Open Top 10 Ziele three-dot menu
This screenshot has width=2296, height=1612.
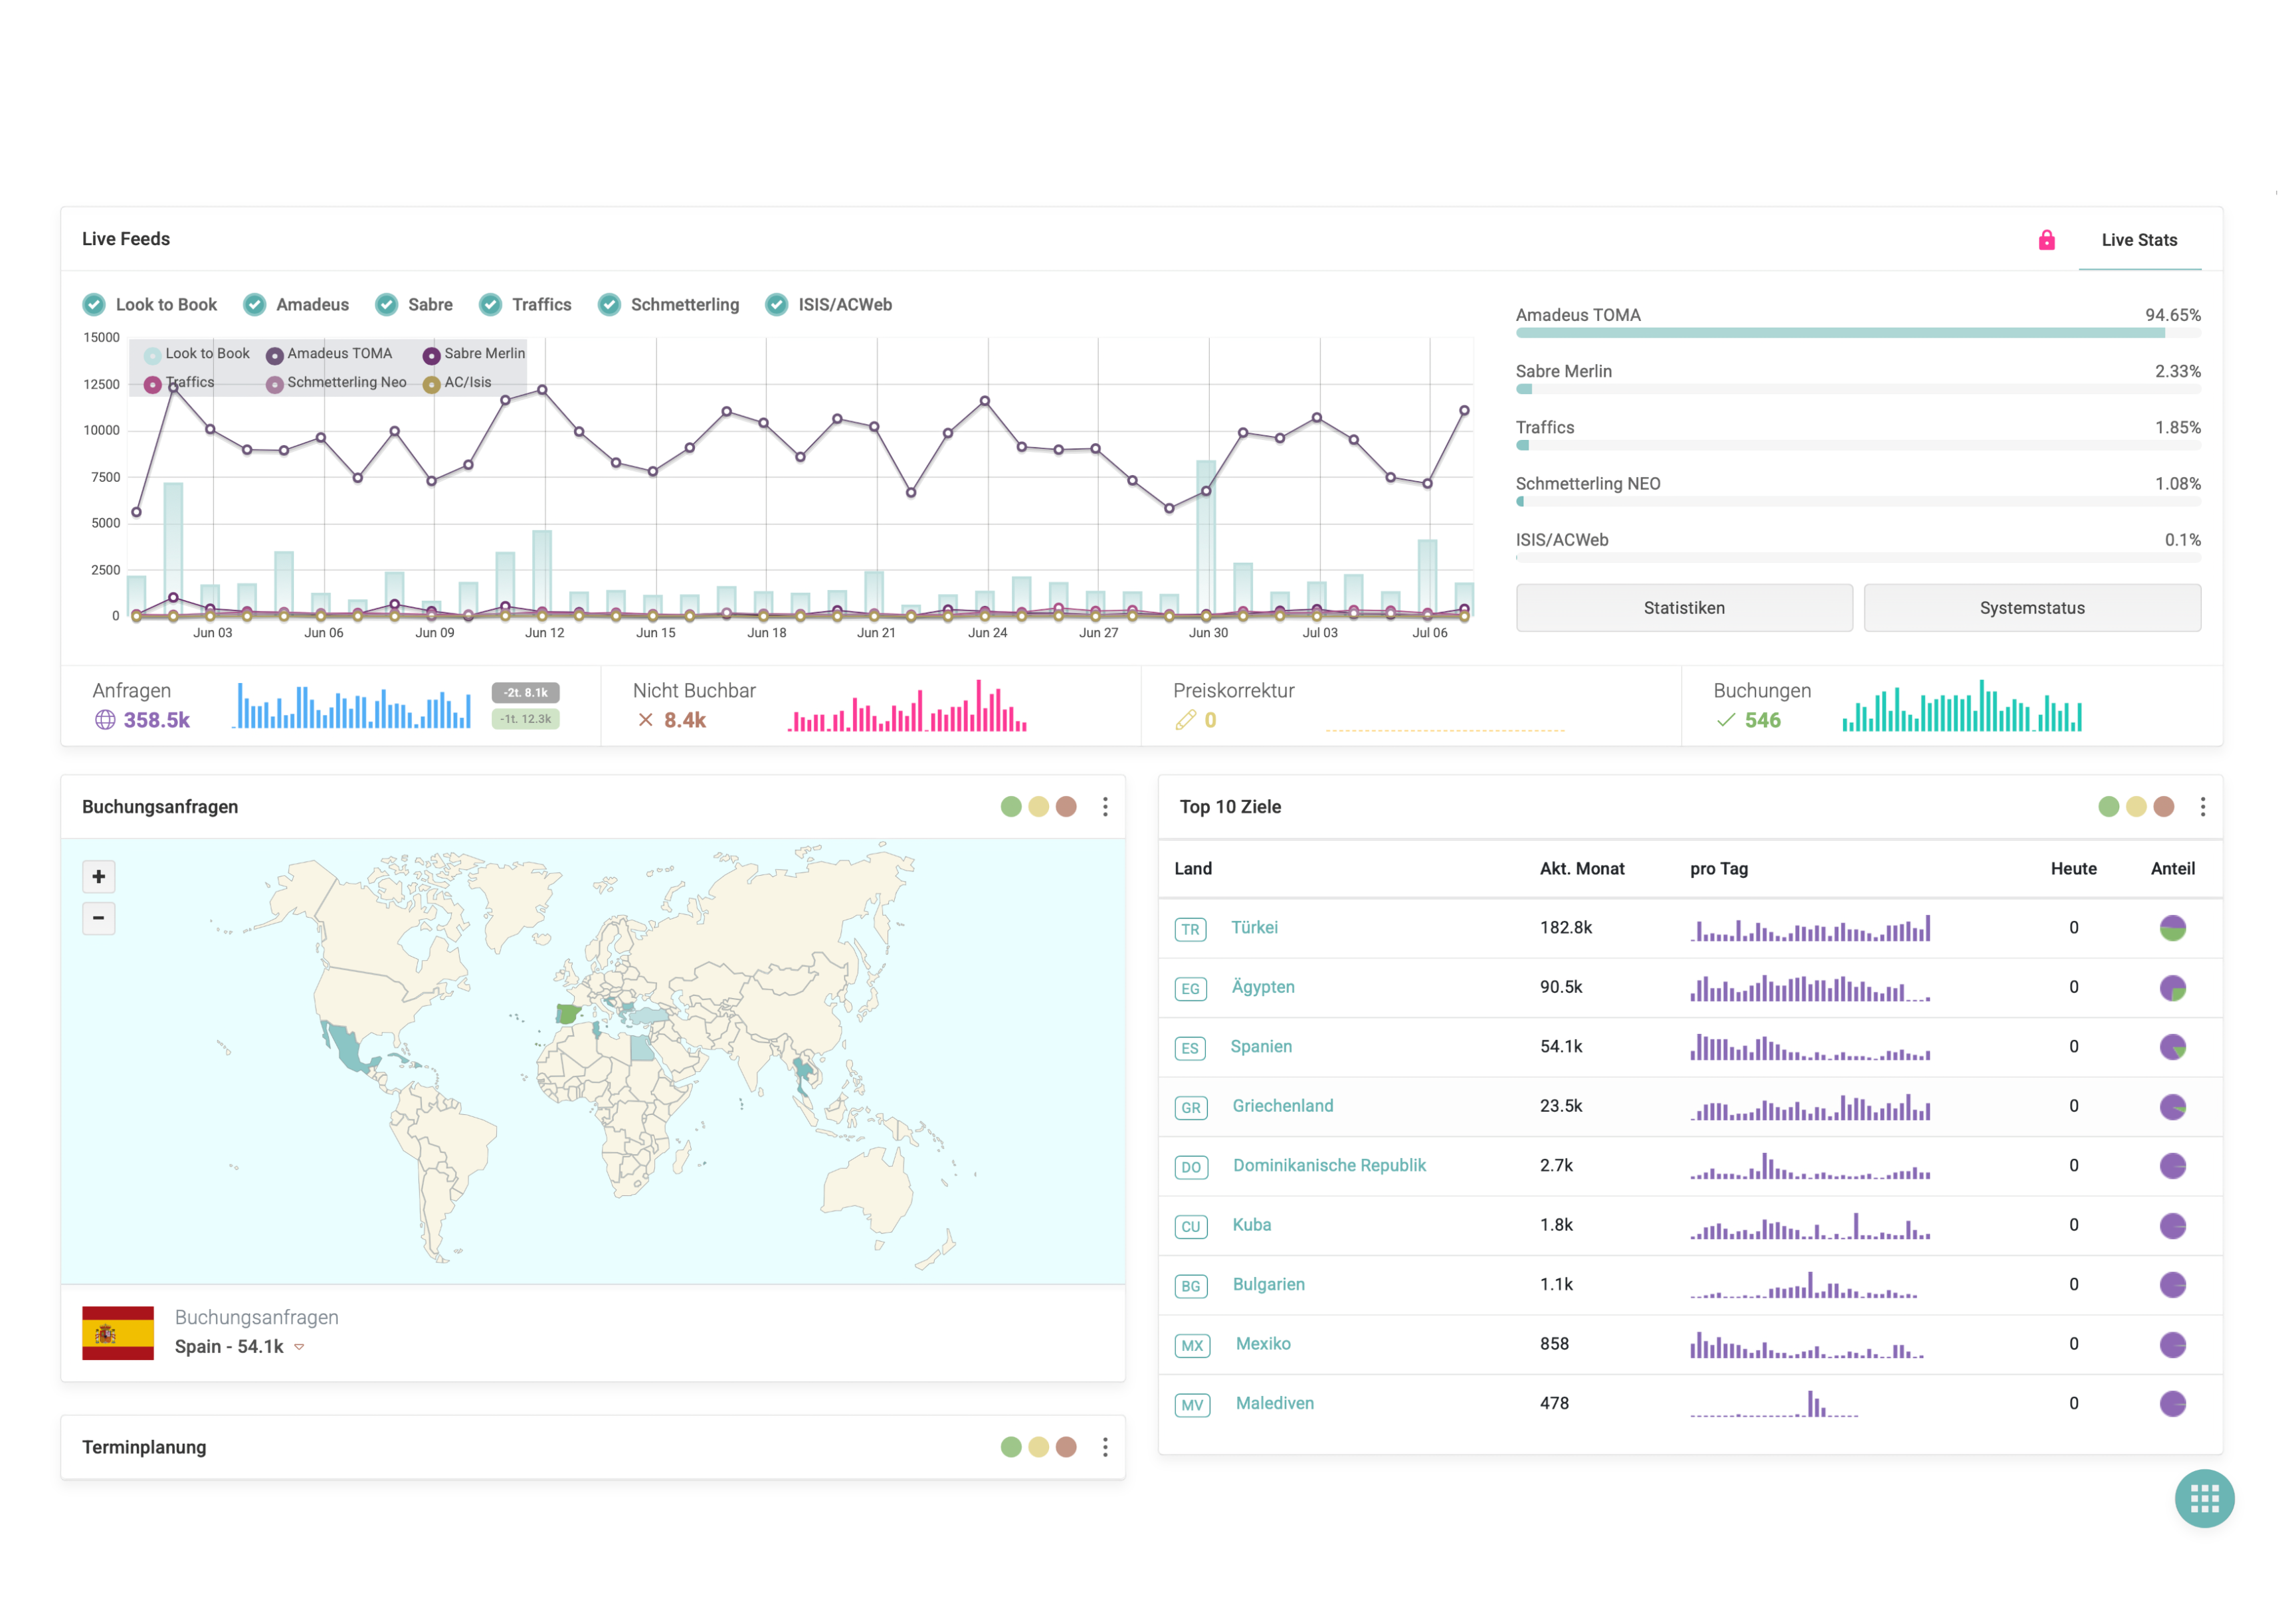pos(2202,807)
